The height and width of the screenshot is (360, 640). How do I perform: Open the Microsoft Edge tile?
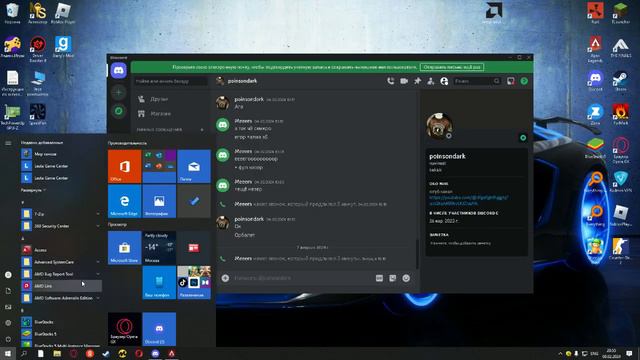tap(124, 201)
